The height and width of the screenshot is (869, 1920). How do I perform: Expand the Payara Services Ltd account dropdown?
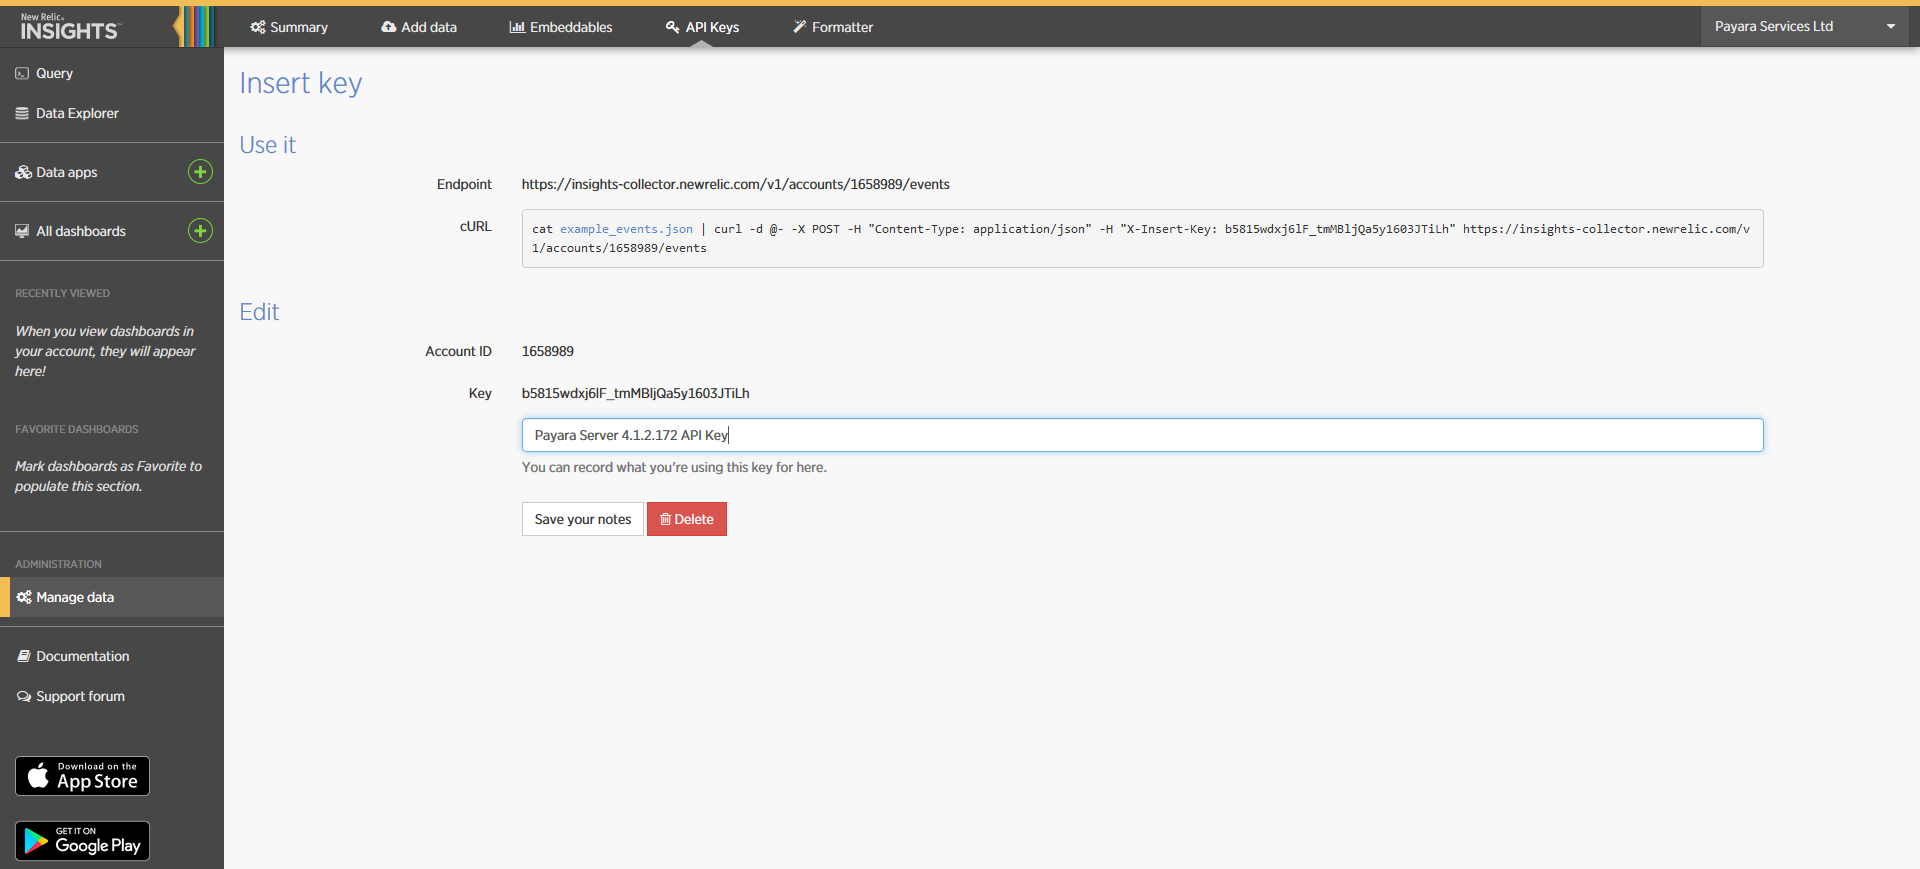pos(1803,27)
